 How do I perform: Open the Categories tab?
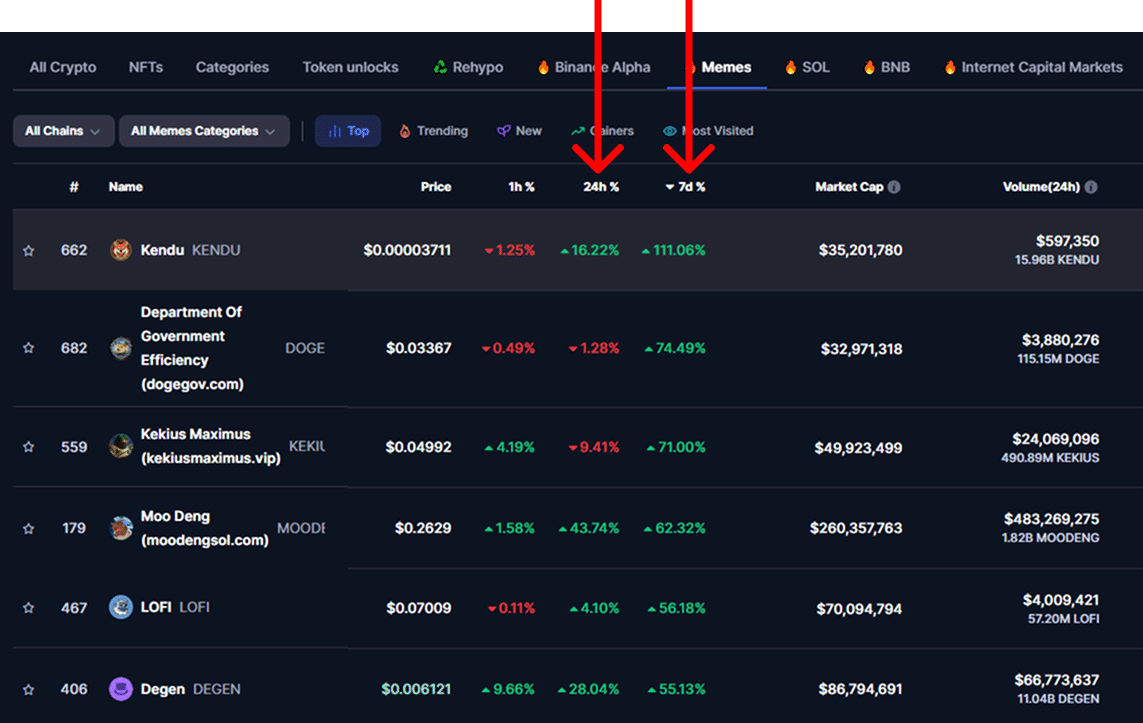232,67
